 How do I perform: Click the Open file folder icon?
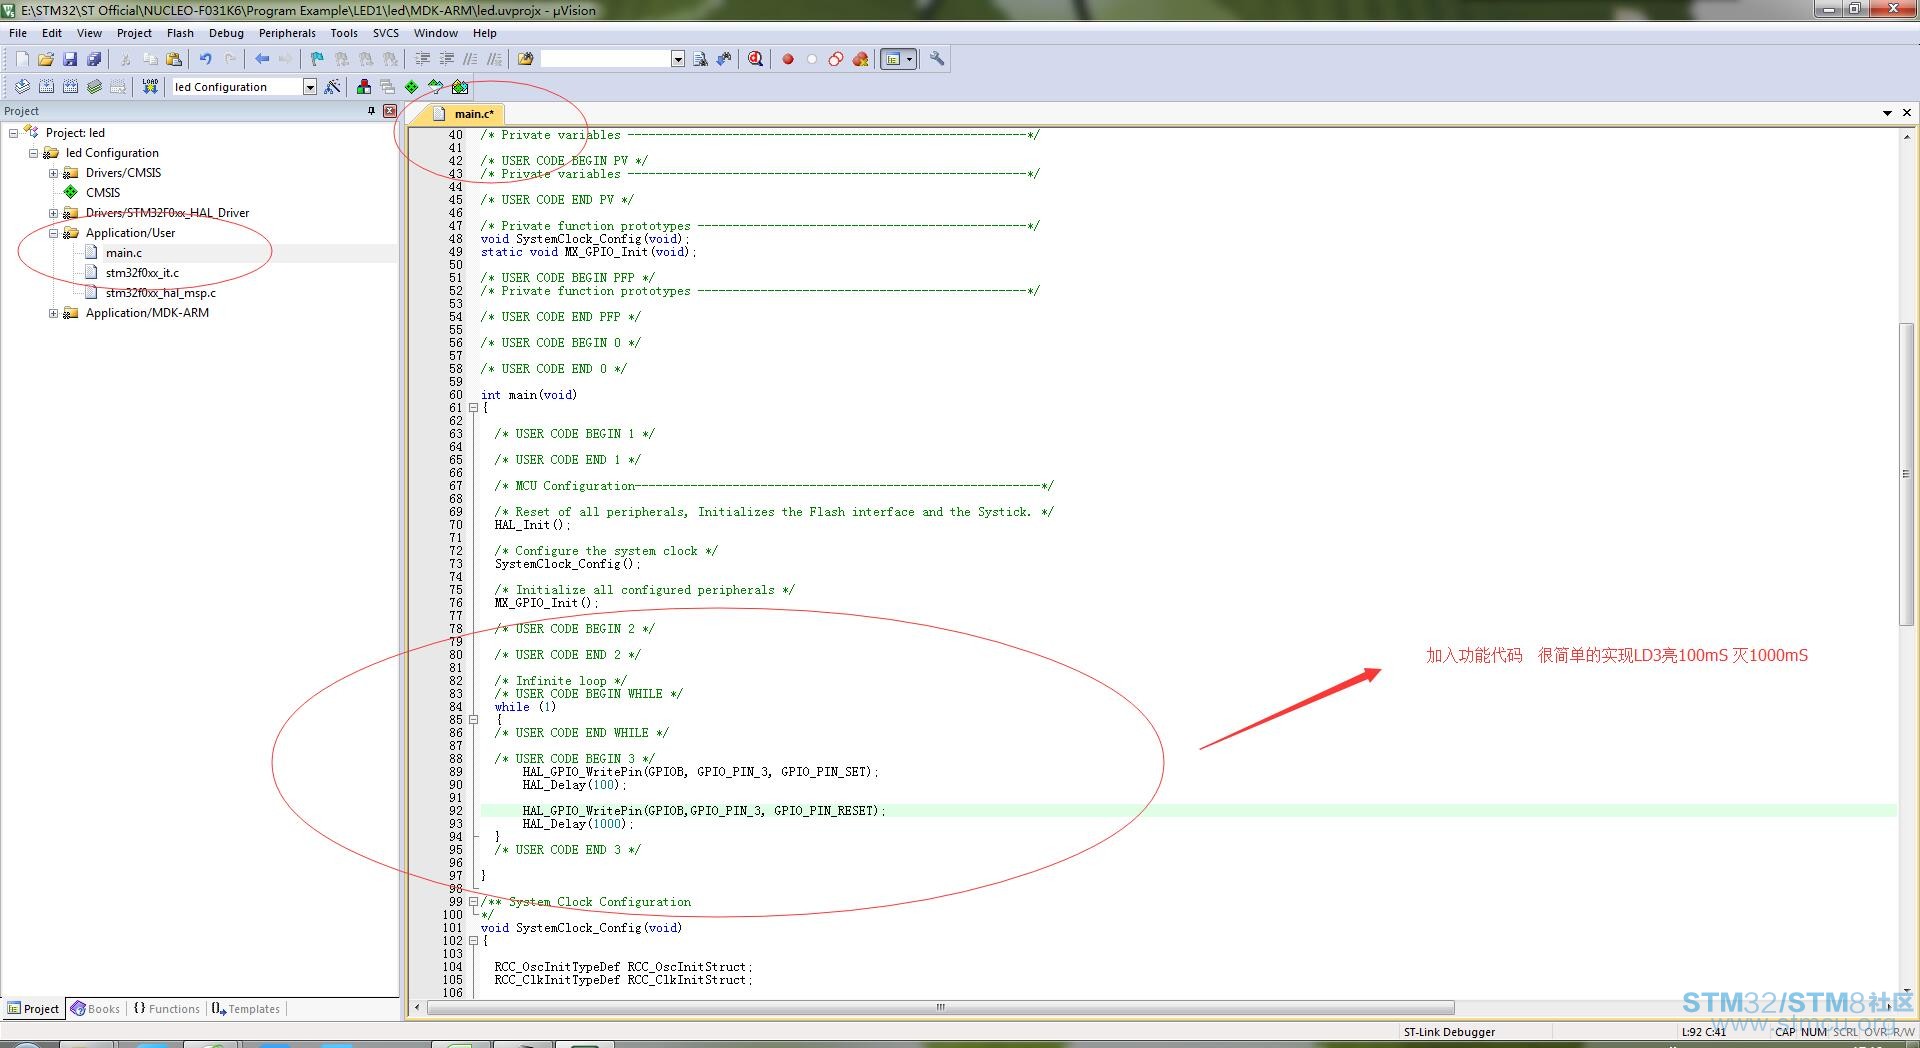(x=46, y=59)
